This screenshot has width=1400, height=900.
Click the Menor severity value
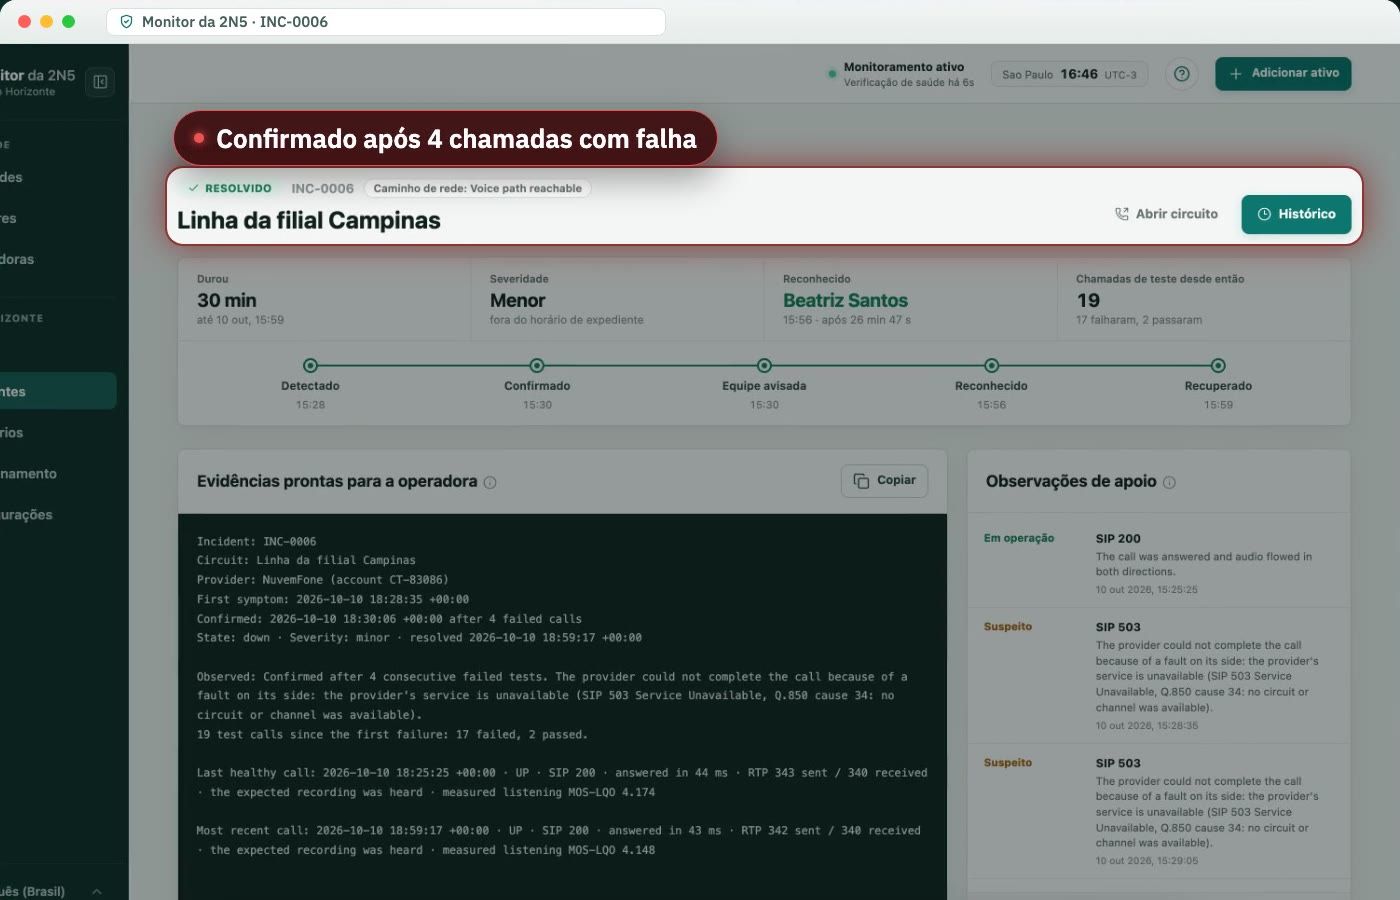[517, 300]
